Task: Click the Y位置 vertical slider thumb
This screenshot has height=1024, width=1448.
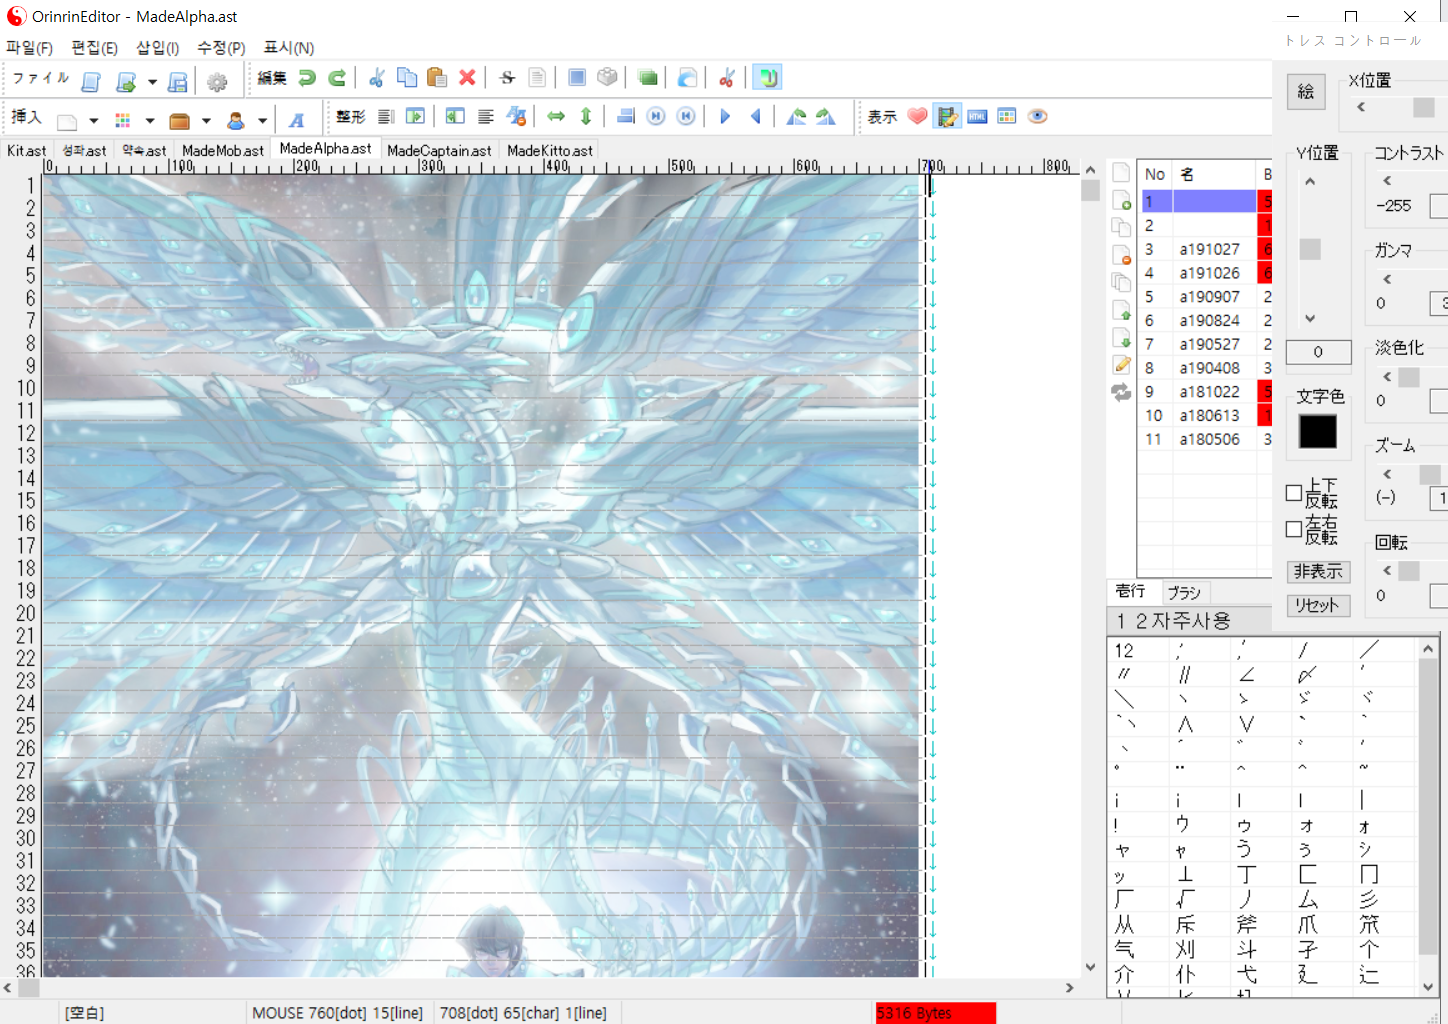Action: [1310, 249]
